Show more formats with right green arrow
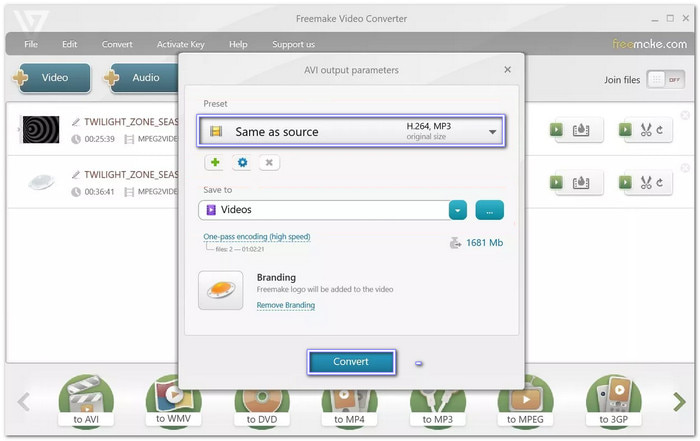 [679, 402]
